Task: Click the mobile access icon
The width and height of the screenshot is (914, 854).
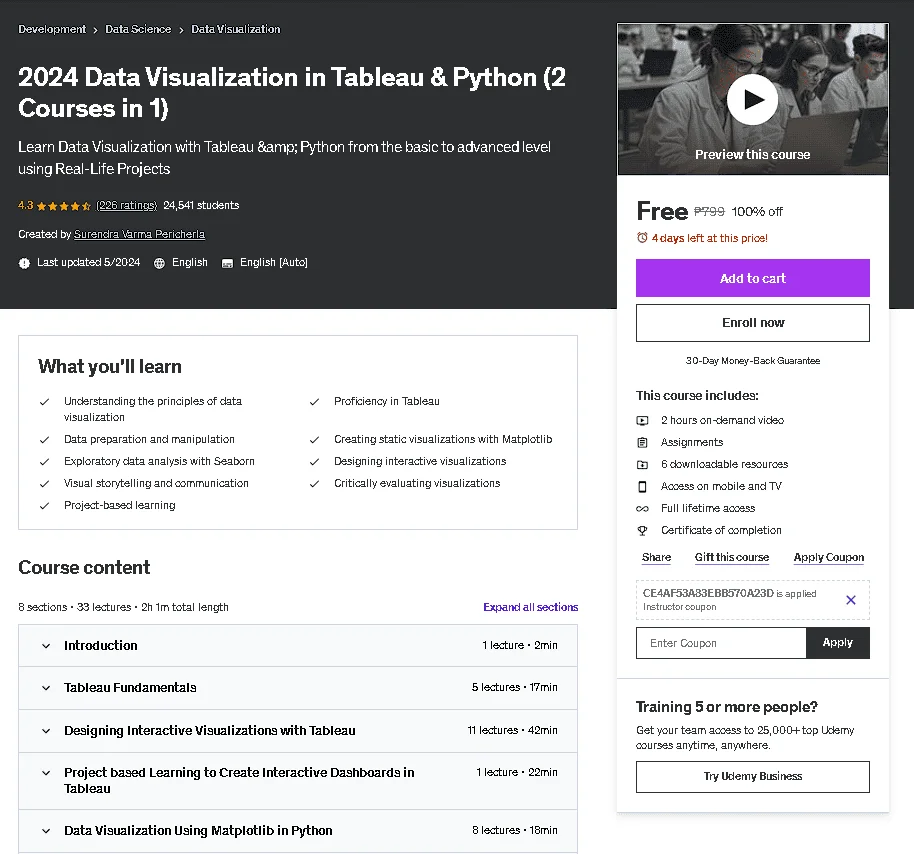Action: 642,487
